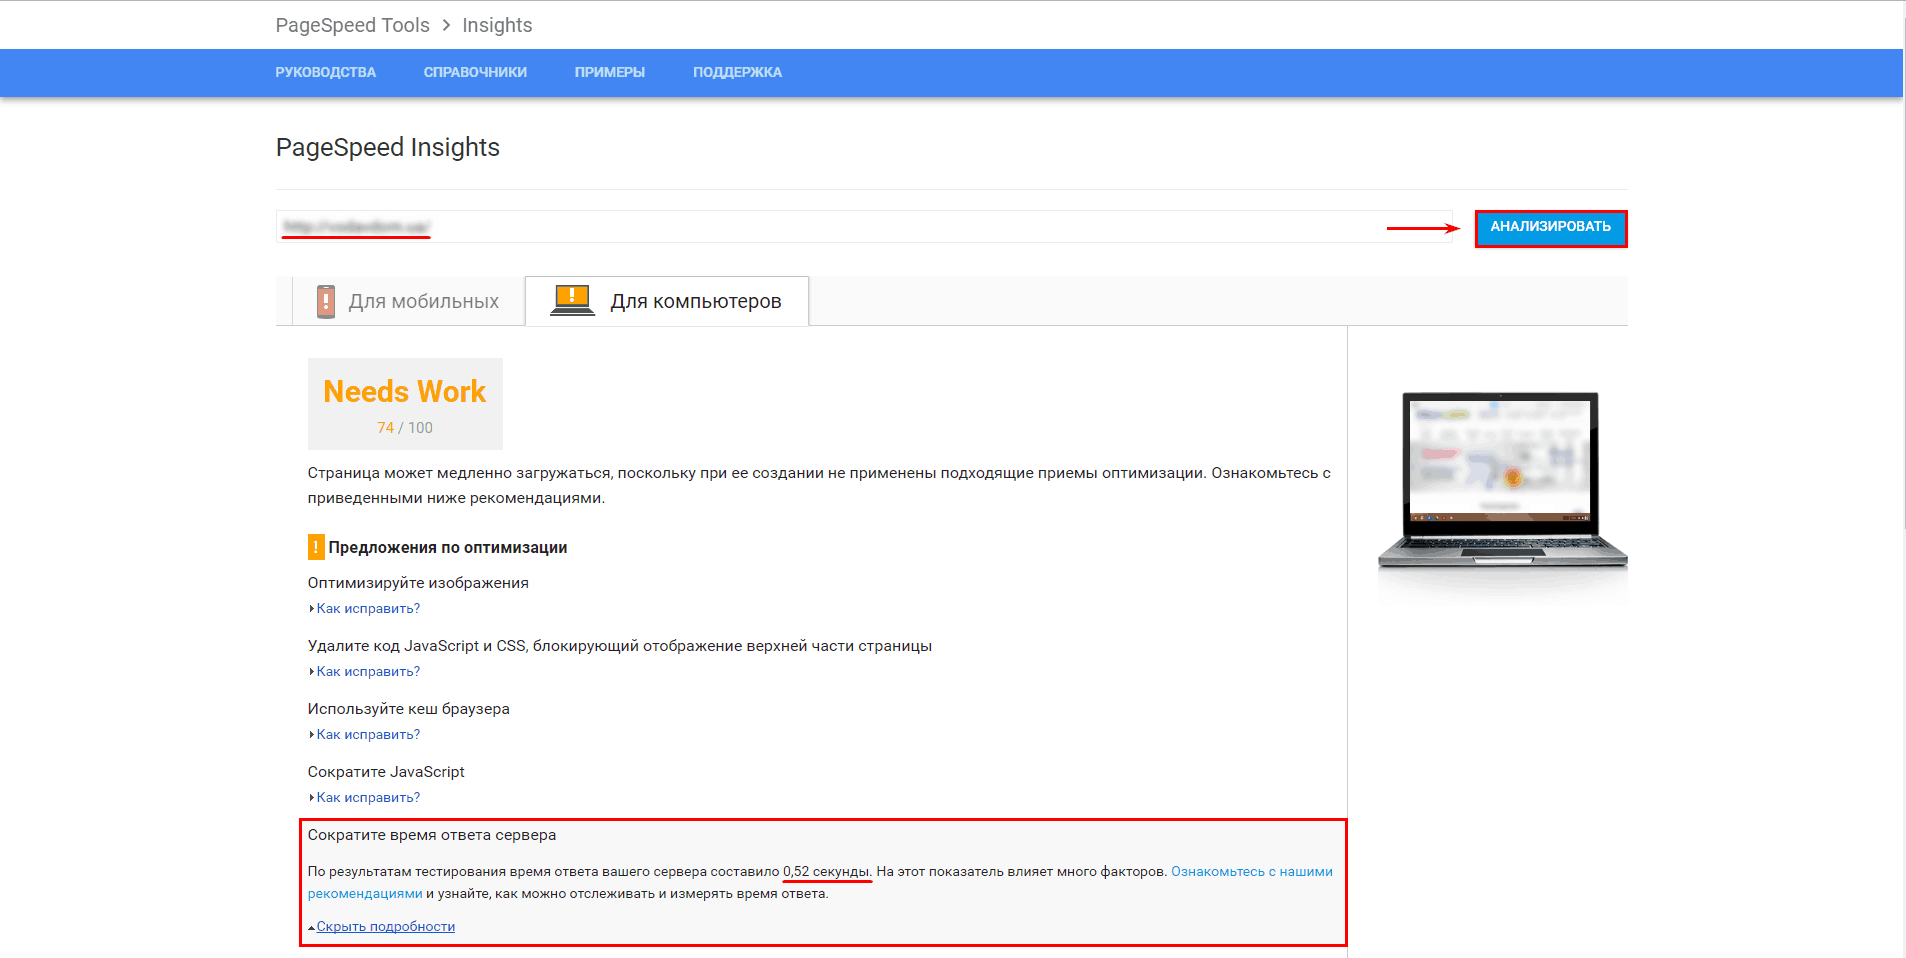Click the Сократите JavaScript suggestion text
Screen dimensions: 1906x958
tap(386, 772)
